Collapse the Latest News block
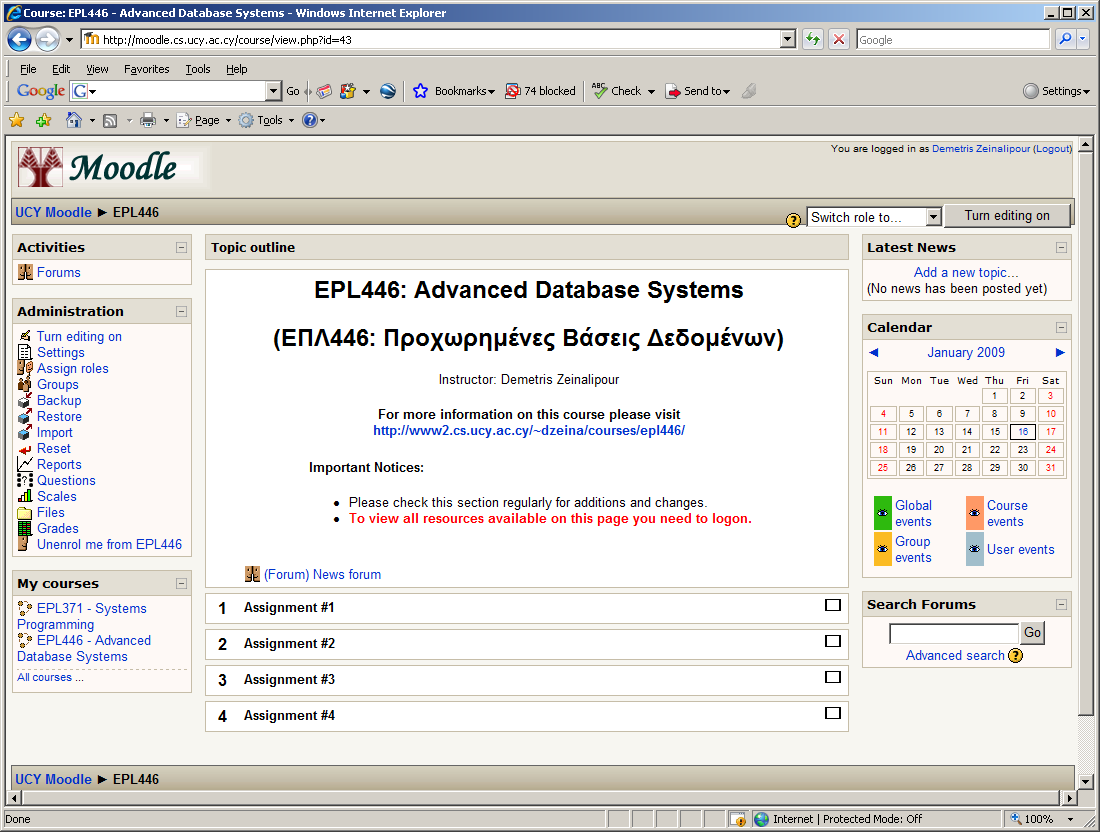 [x=1061, y=247]
